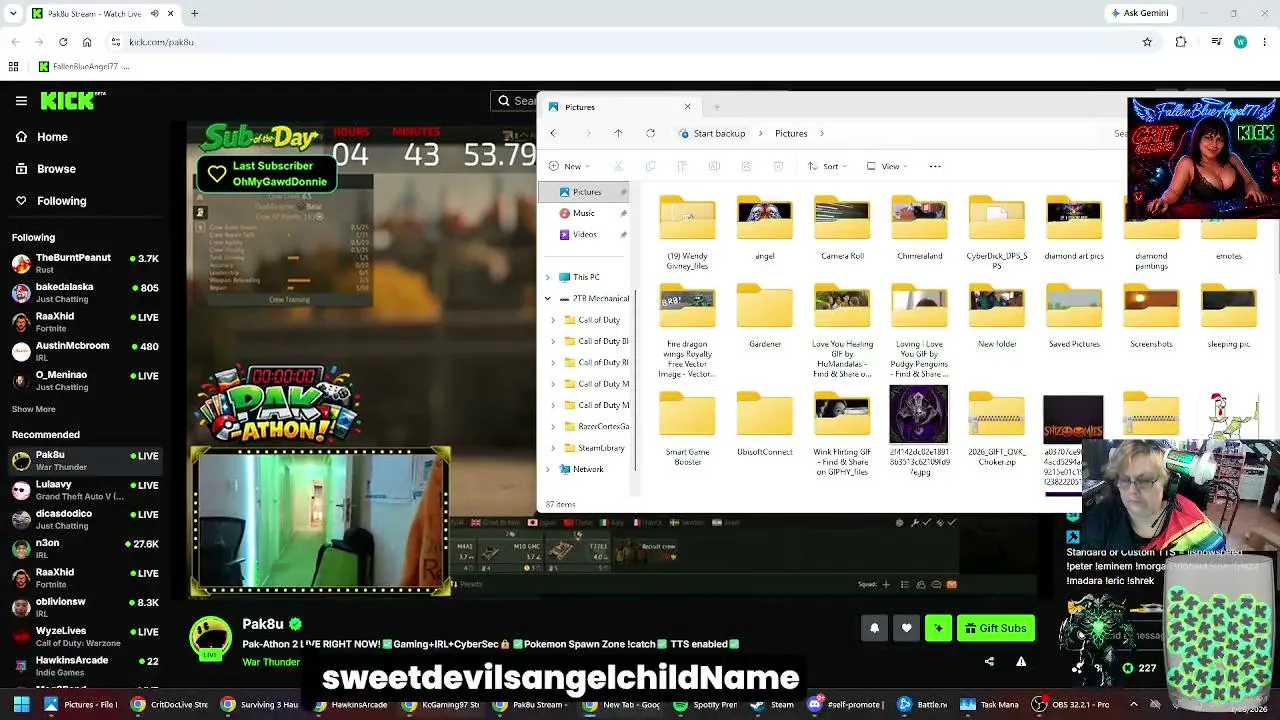Open Lulaavy recommended channel
The width and height of the screenshot is (1280, 720).
[87, 490]
